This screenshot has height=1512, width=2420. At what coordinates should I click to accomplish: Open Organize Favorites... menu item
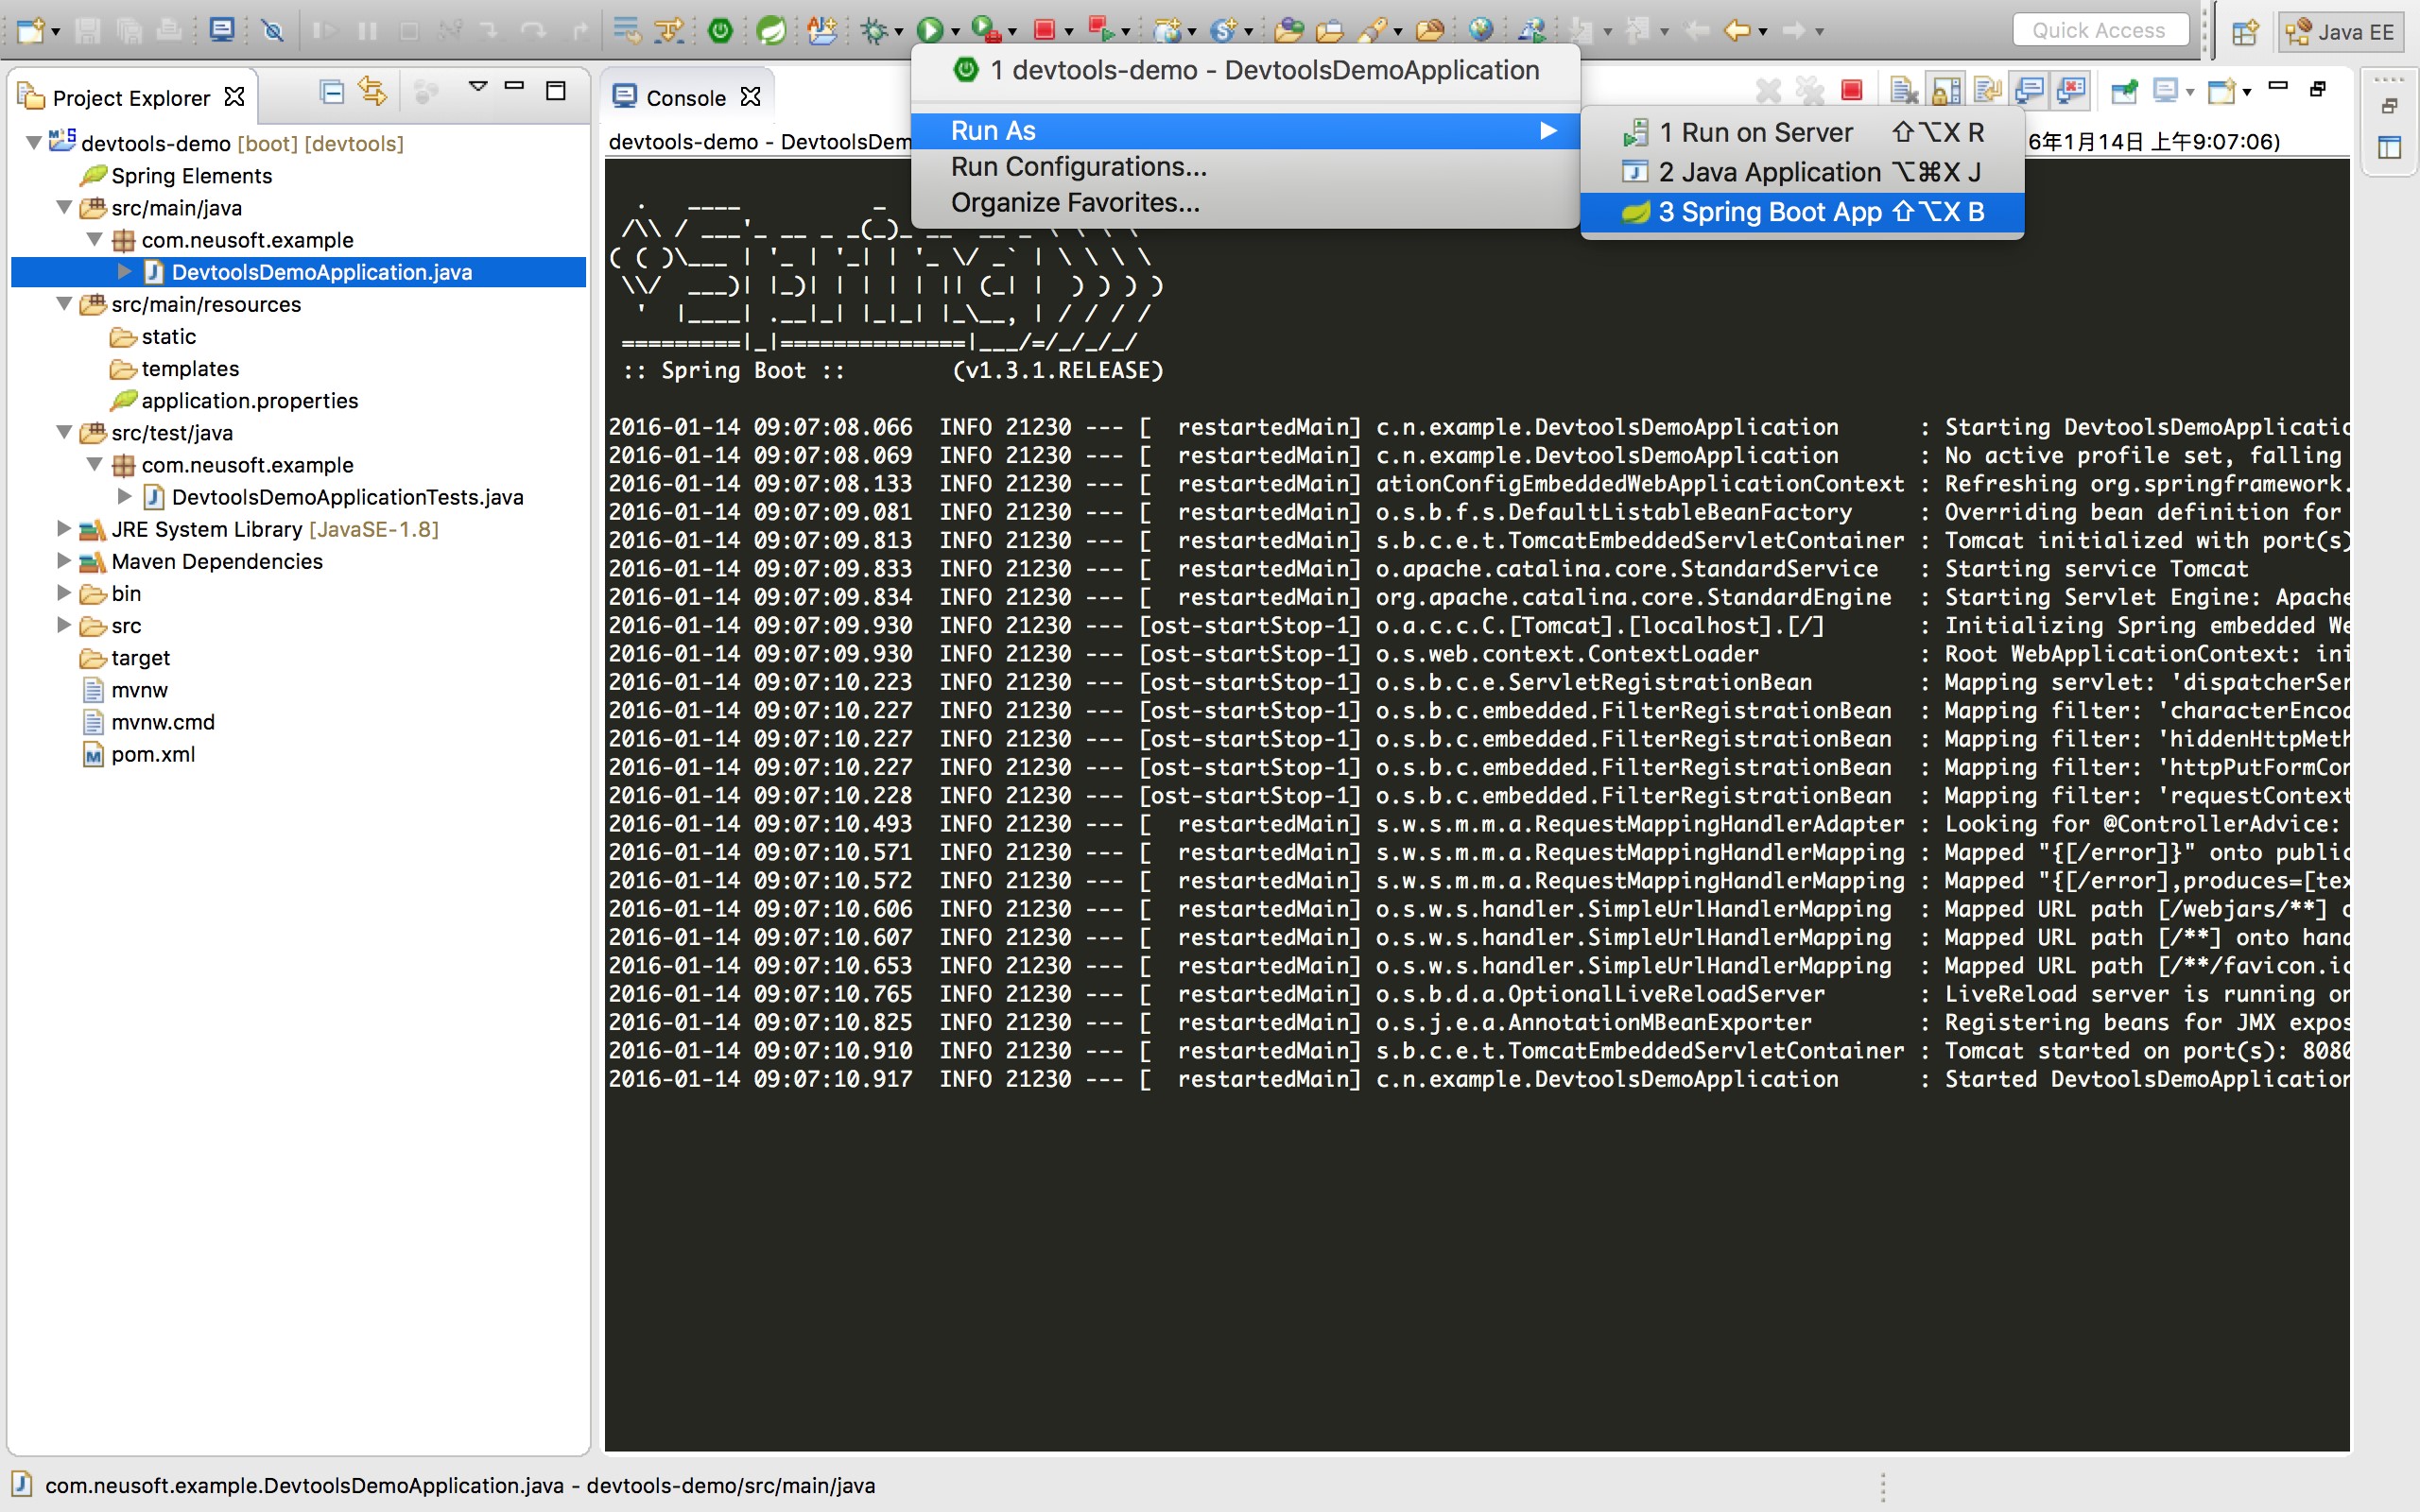1246,202
